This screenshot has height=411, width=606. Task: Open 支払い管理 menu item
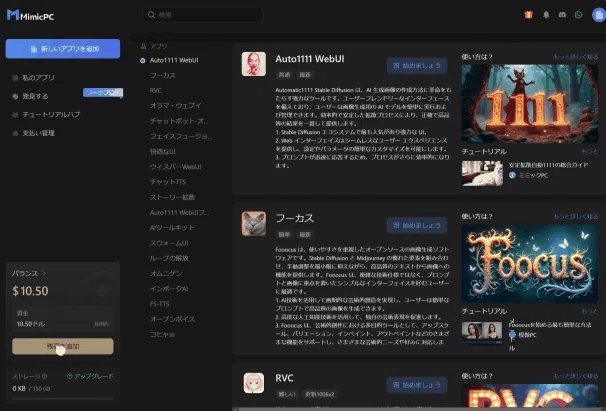click(x=38, y=133)
